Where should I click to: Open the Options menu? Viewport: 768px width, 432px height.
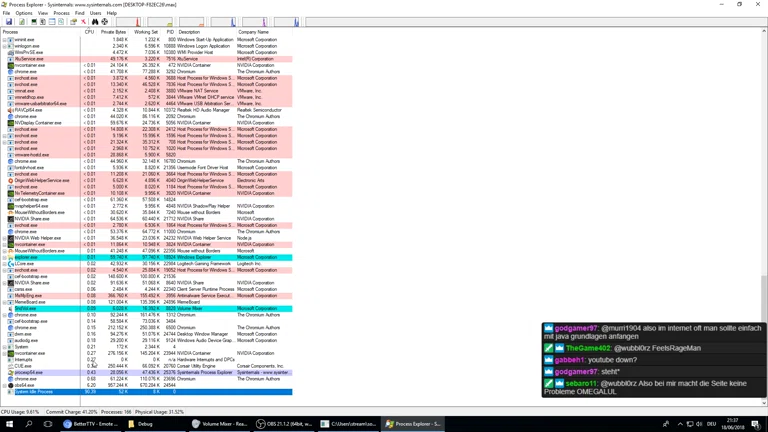(24, 13)
